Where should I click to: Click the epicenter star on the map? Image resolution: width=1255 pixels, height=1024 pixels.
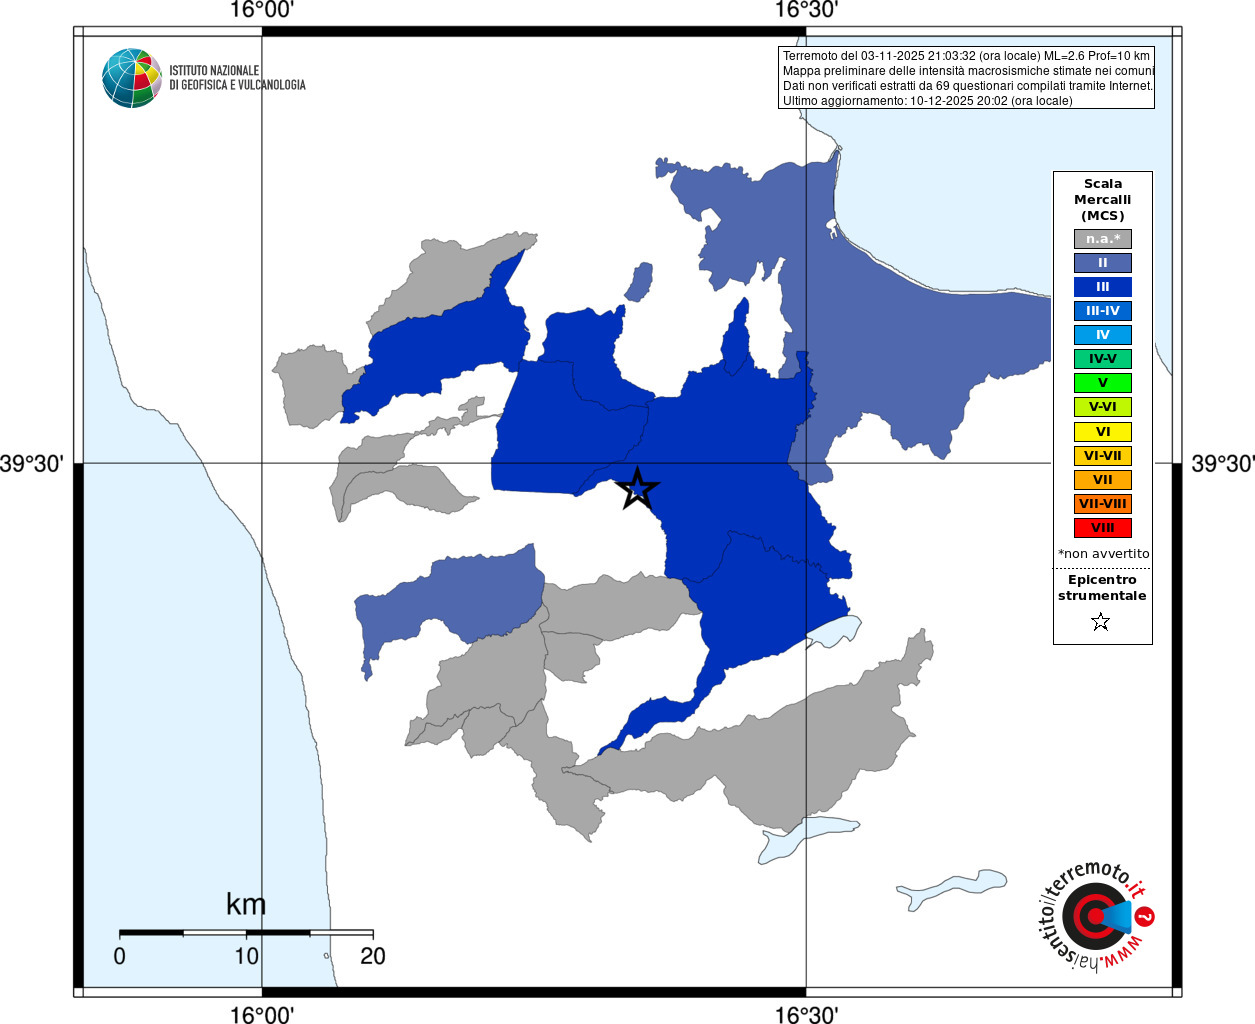[637, 489]
